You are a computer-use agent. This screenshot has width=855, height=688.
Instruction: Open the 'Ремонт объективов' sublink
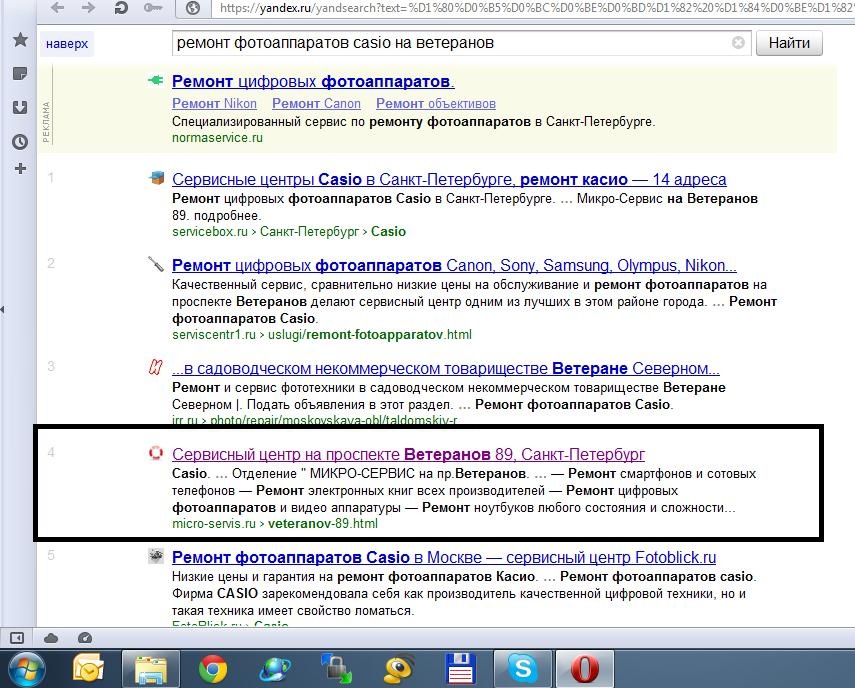tap(436, 104)
